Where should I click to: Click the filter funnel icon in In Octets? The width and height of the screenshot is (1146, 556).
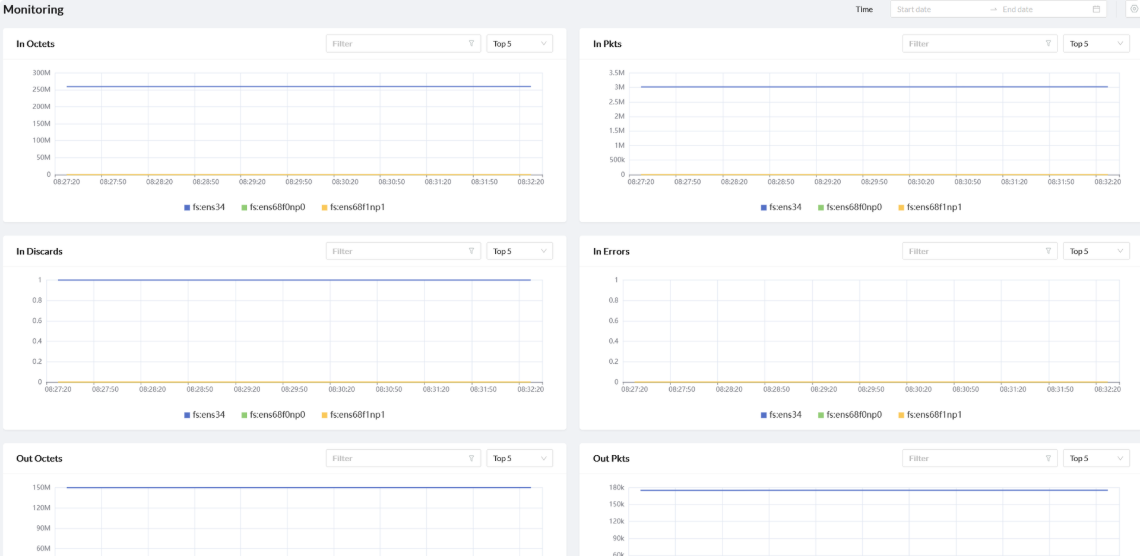471,44
